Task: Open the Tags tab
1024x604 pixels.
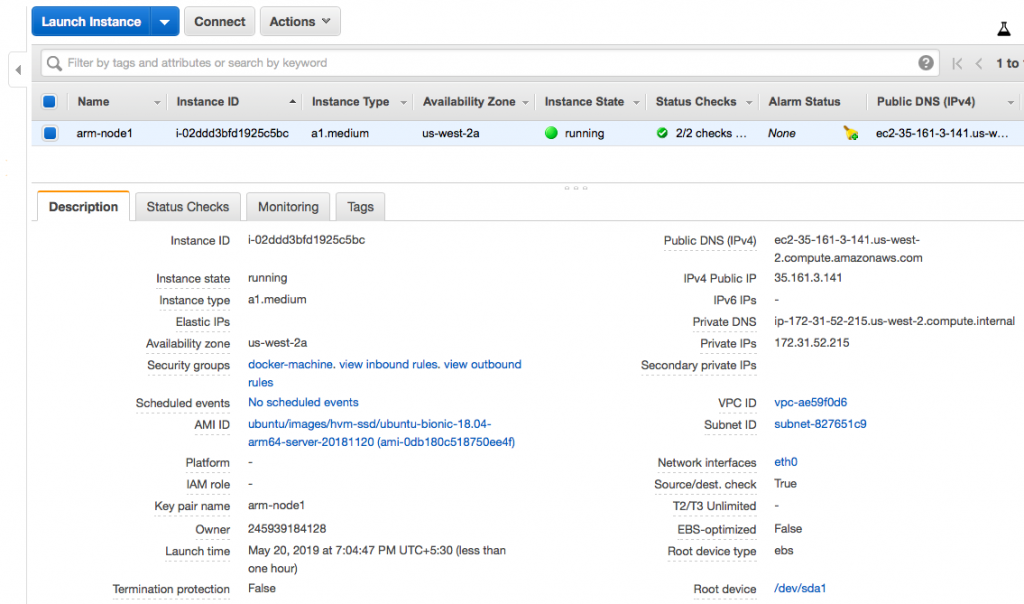Action: click(x=360, y=207)
